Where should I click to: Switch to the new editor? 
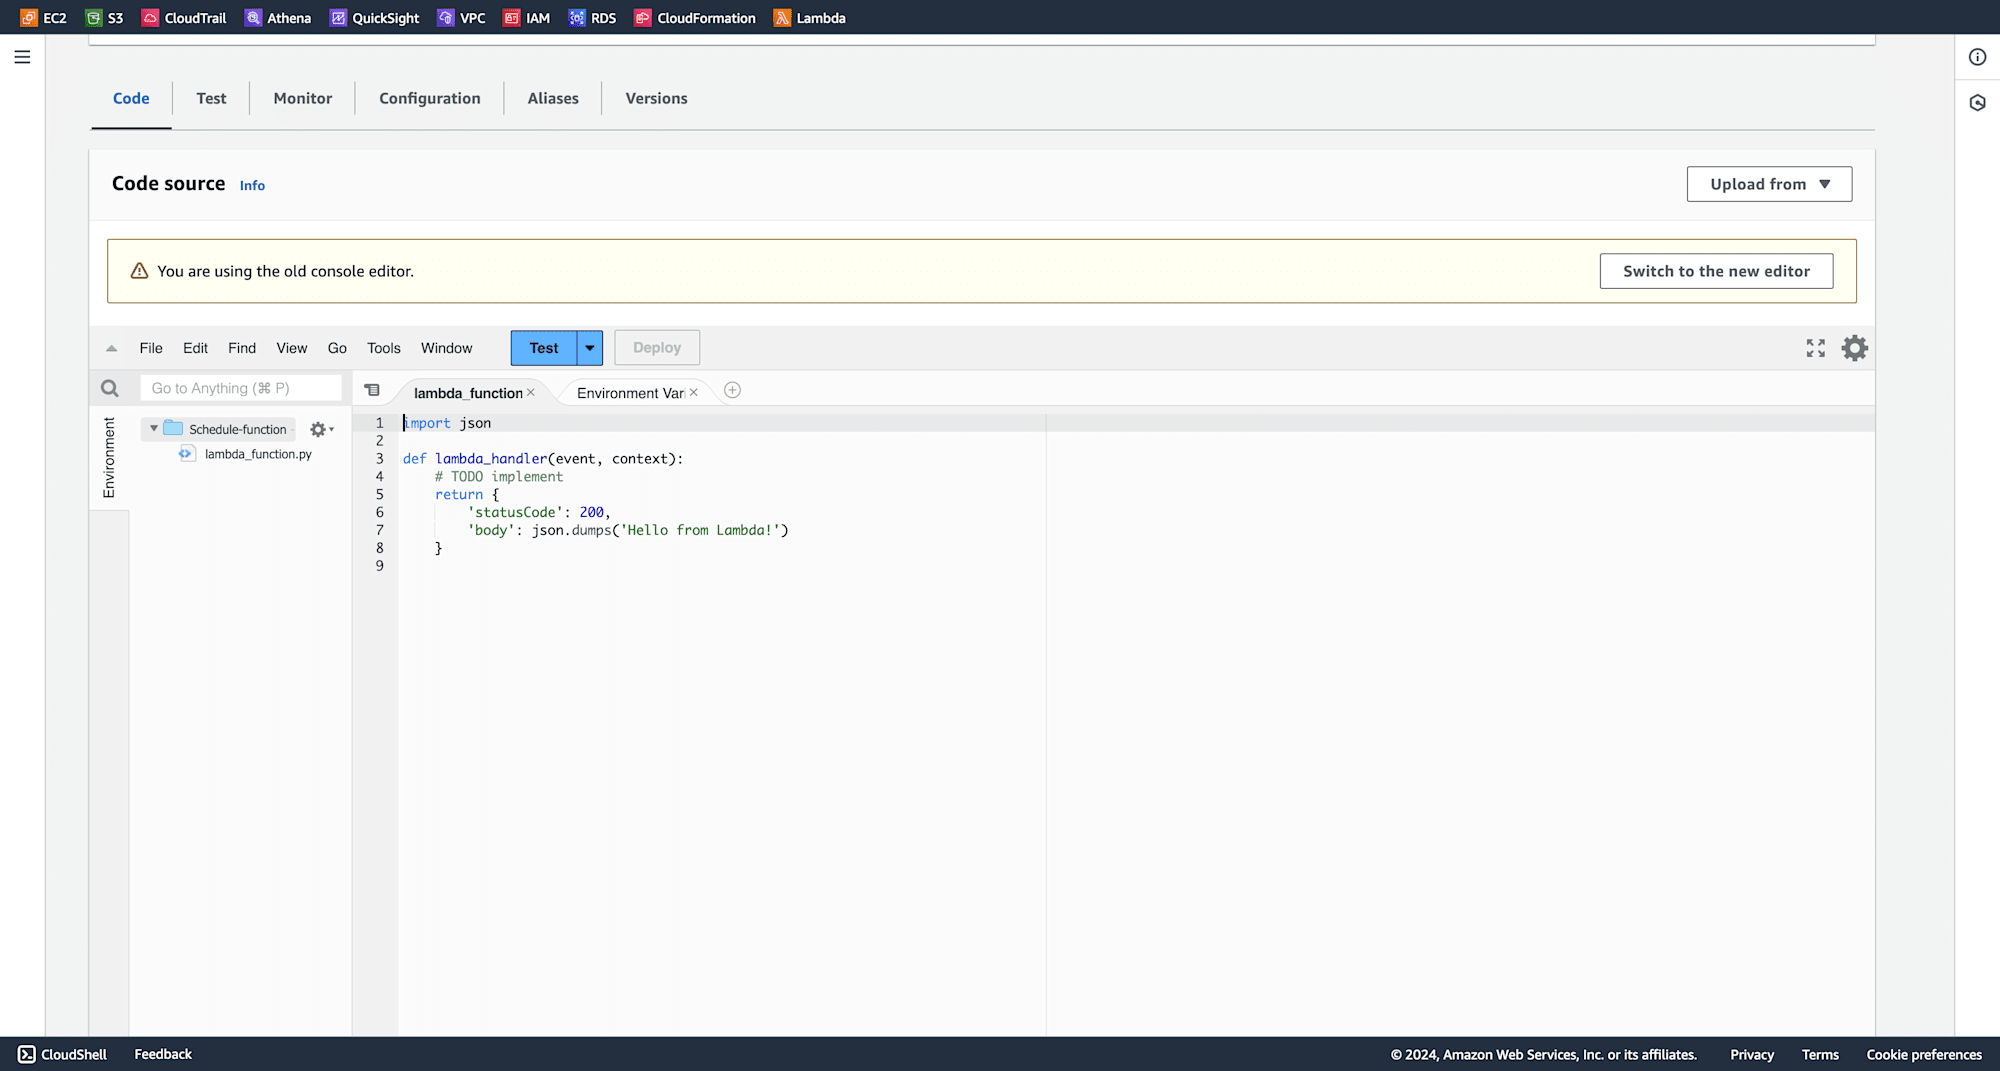point(1716,271)
